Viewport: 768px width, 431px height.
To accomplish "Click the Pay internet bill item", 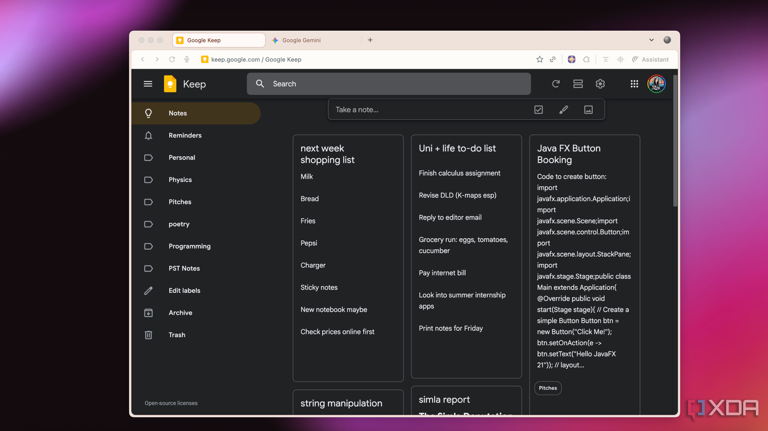I will 442,273.
